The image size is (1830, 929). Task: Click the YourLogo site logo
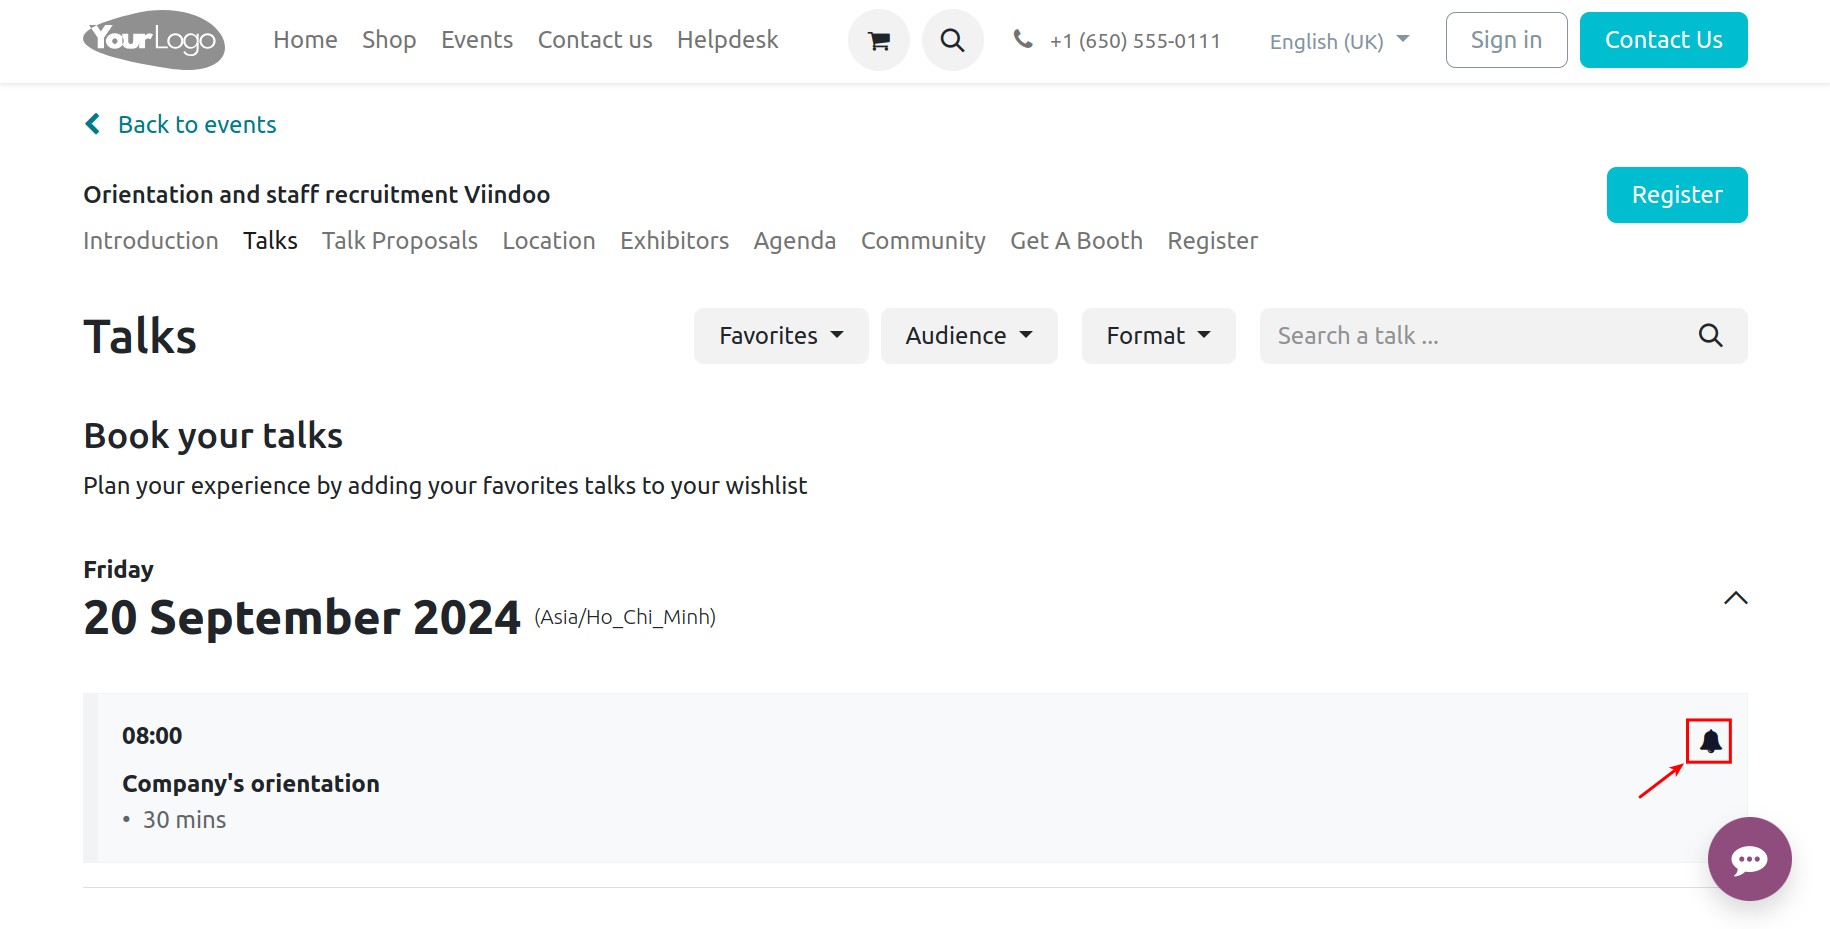coord(154,40)
